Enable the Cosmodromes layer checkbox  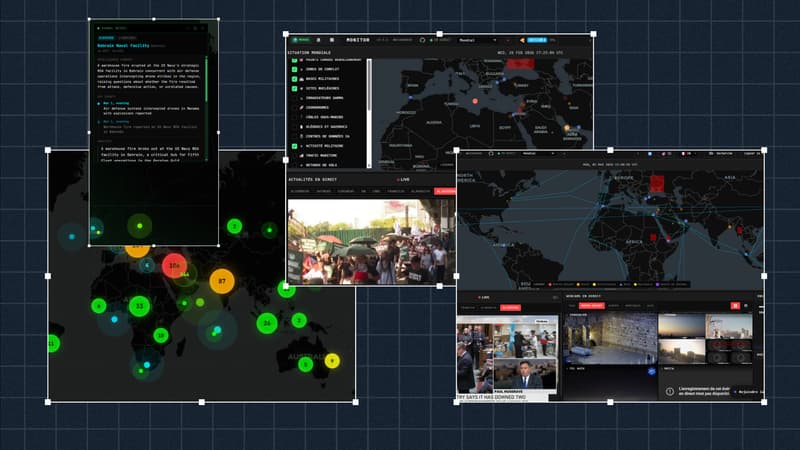[294, 108]
